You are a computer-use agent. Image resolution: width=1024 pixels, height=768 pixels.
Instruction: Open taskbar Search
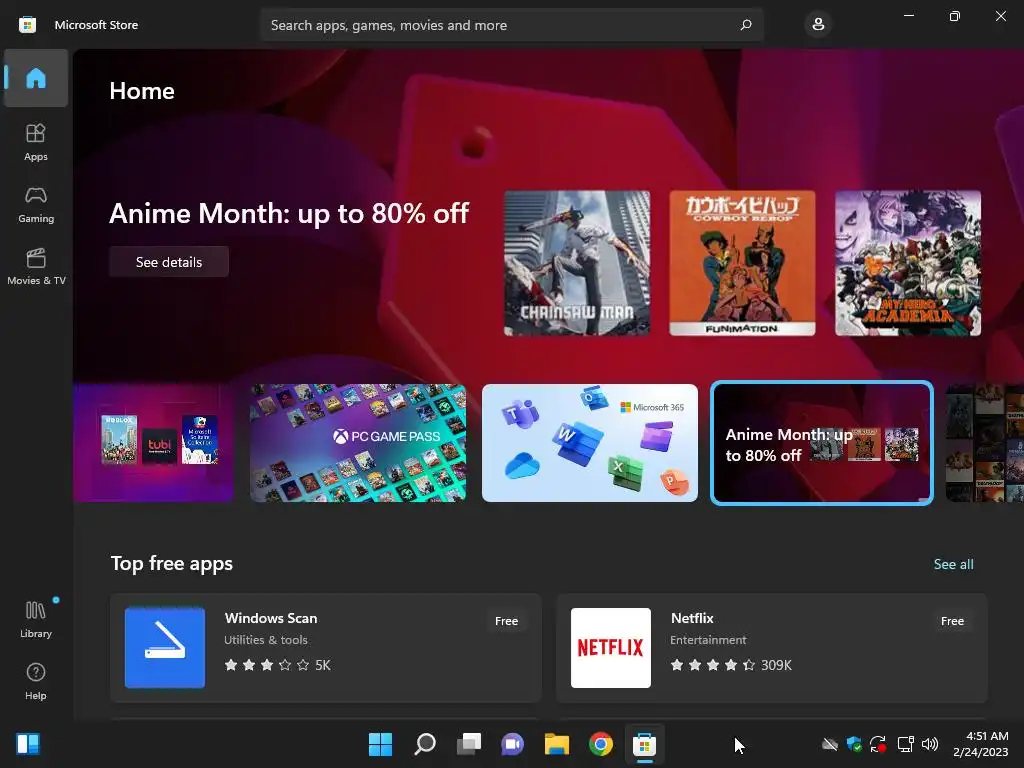[x=424, y=744]
